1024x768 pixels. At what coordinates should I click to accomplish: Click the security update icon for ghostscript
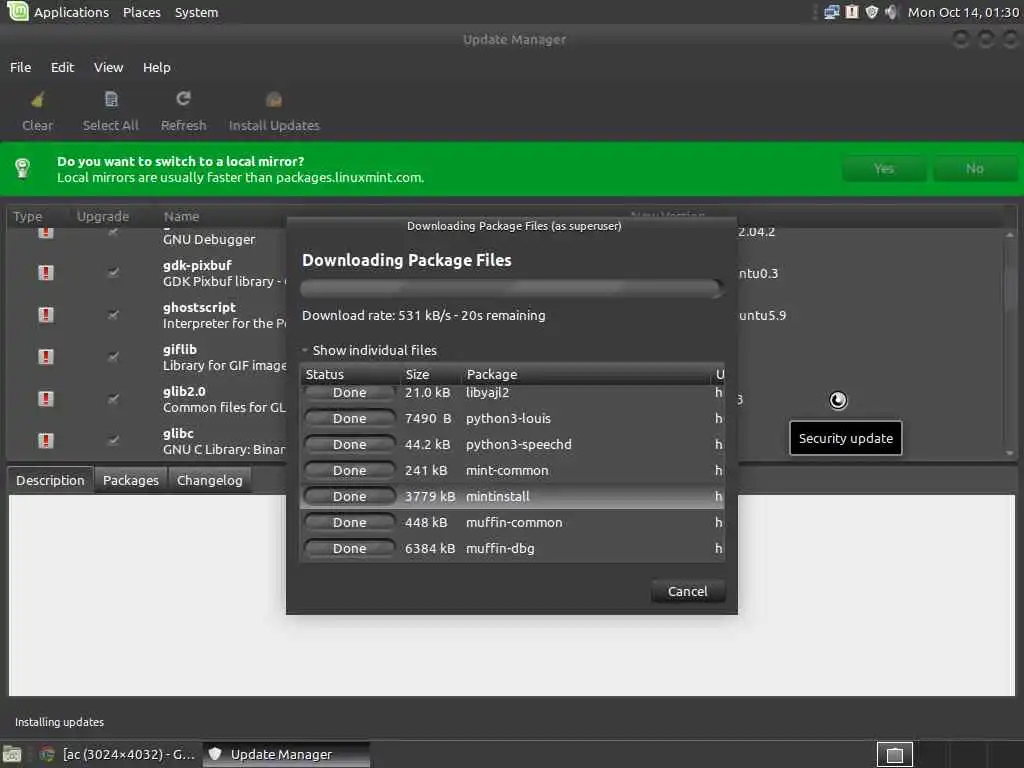coord(46,315)
